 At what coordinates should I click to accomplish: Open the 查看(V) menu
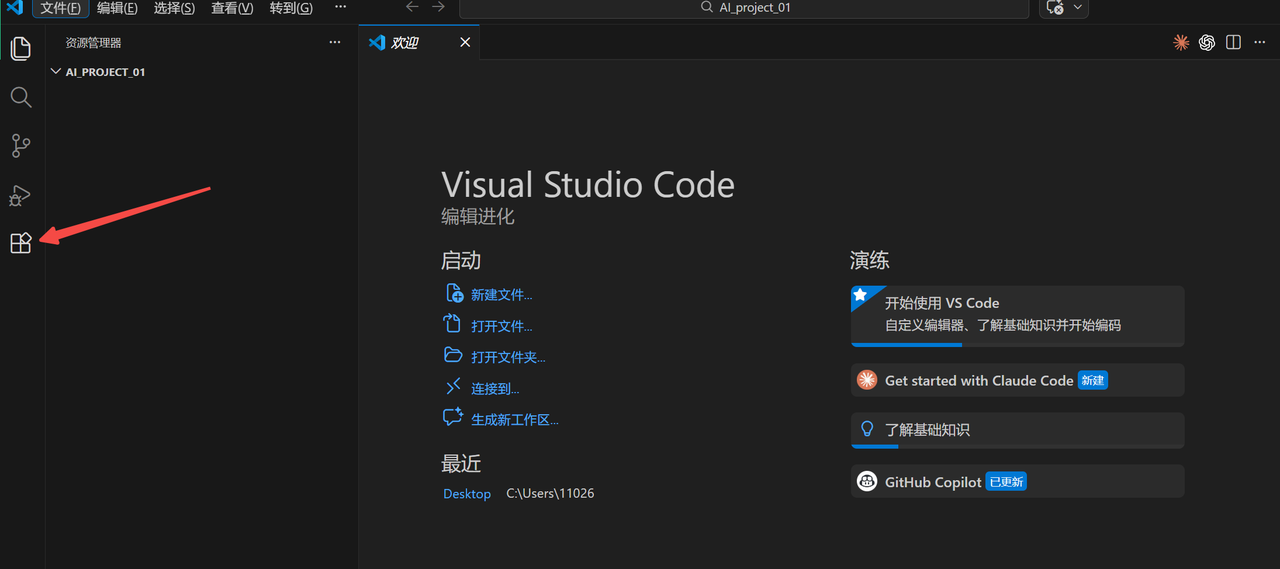232,8
